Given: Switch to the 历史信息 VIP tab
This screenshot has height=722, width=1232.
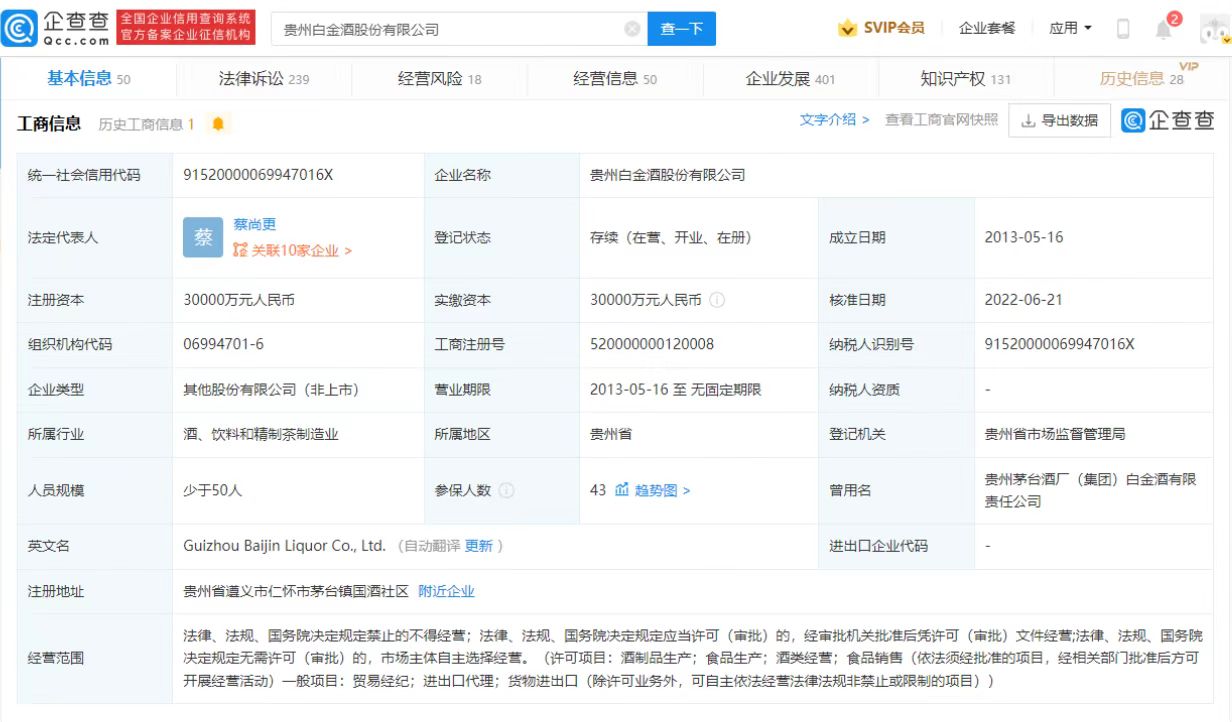Looking at the screenshot, I should pos(1142,78).
